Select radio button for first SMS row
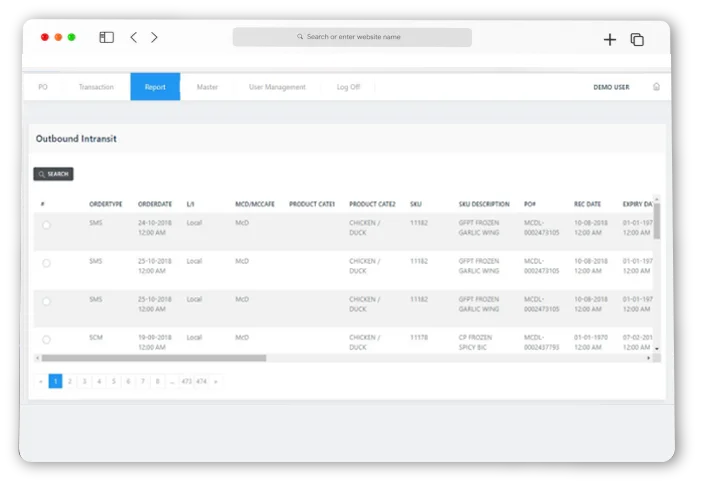The width and height of the screenshot is (701, 485). coord(46,226)
